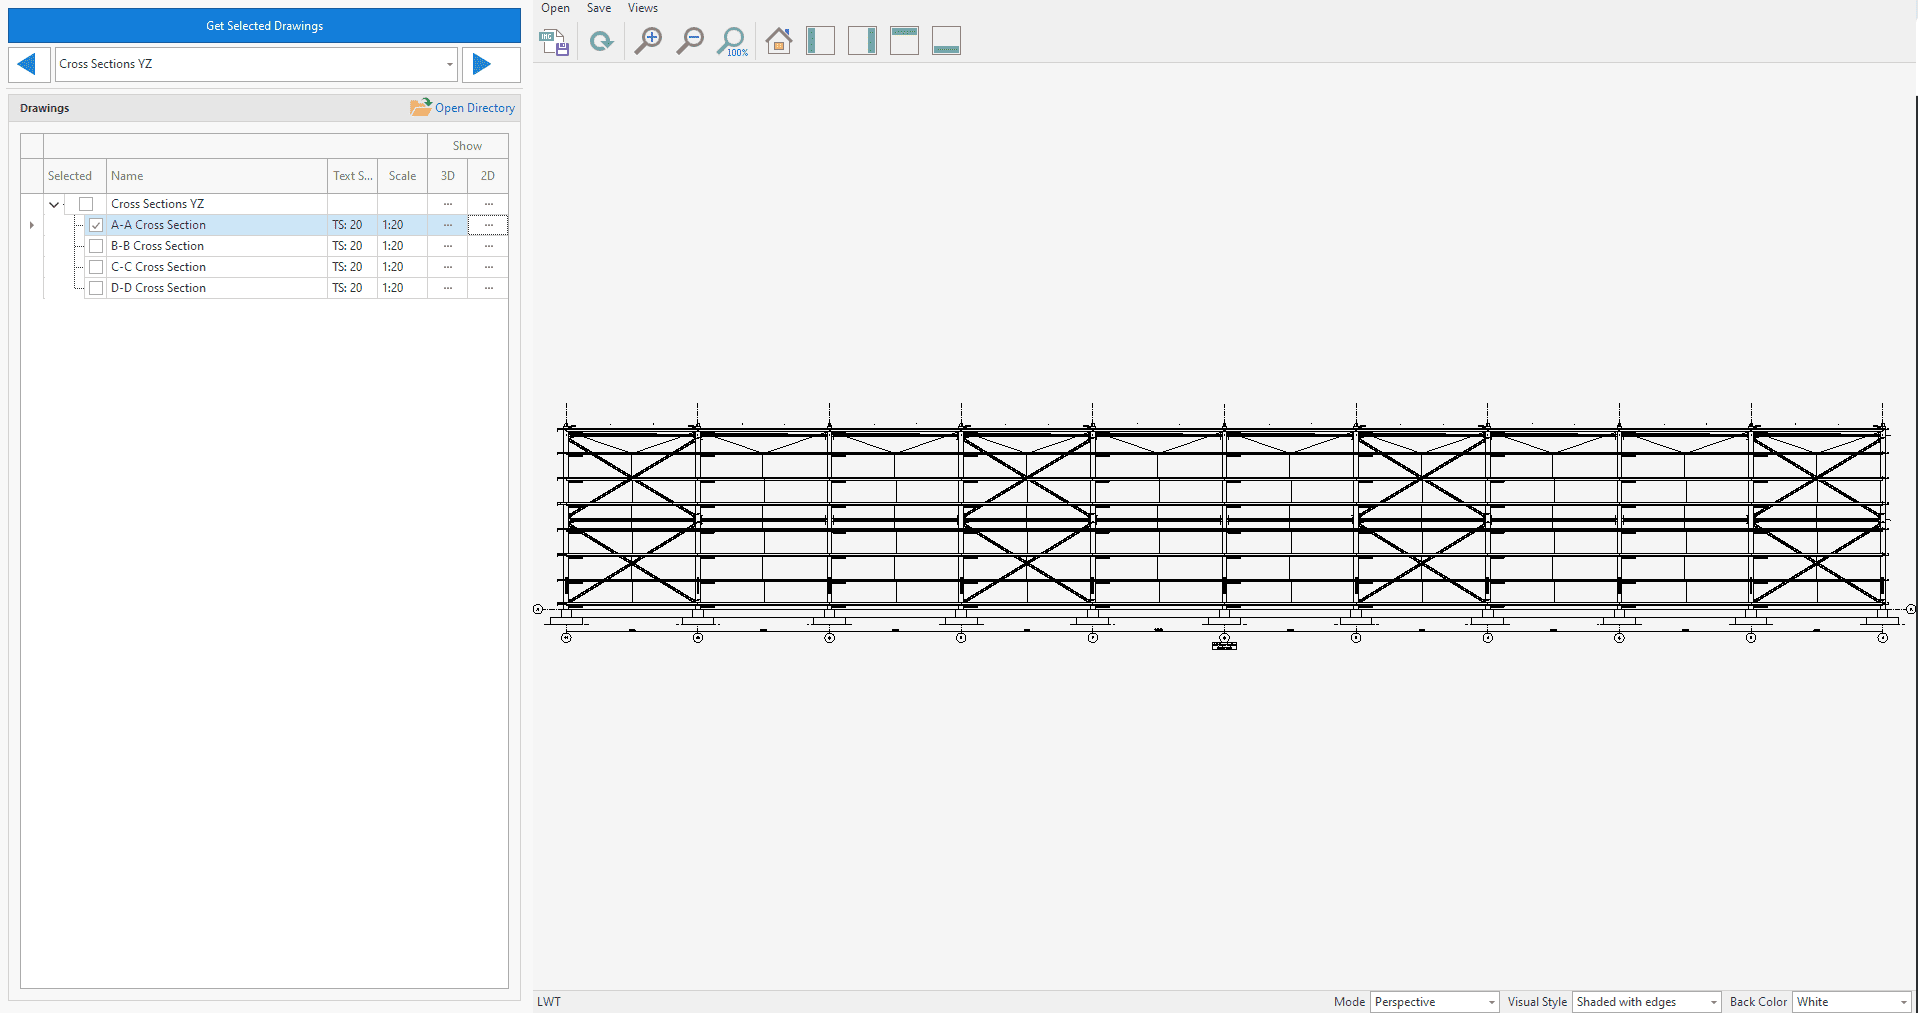Click the save as image icon
This screenshot has height=1013, width=1918.
[x=554, y=42]
